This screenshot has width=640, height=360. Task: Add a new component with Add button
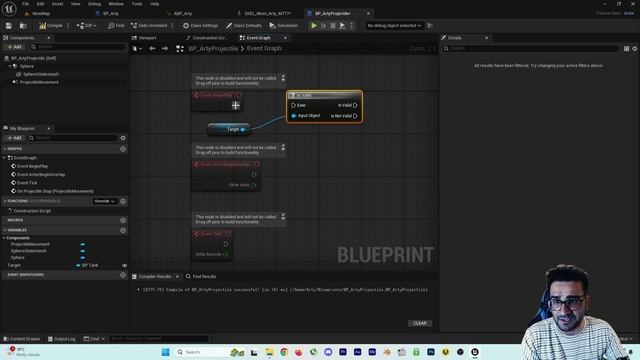pyautogui.click(x=14, y=47)
